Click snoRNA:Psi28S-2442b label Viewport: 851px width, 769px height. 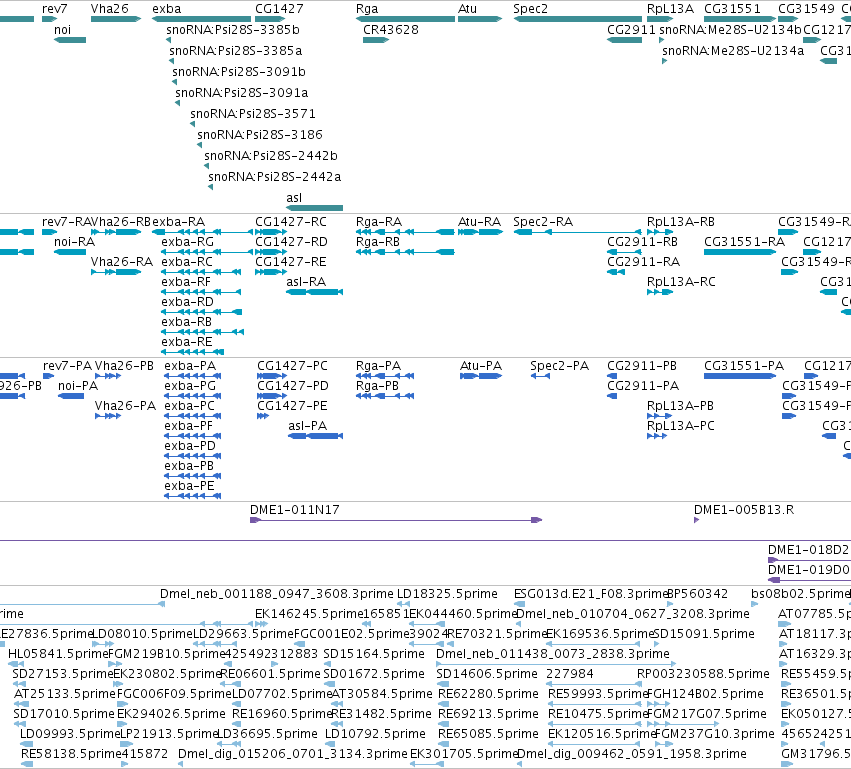tap(271, 156)
